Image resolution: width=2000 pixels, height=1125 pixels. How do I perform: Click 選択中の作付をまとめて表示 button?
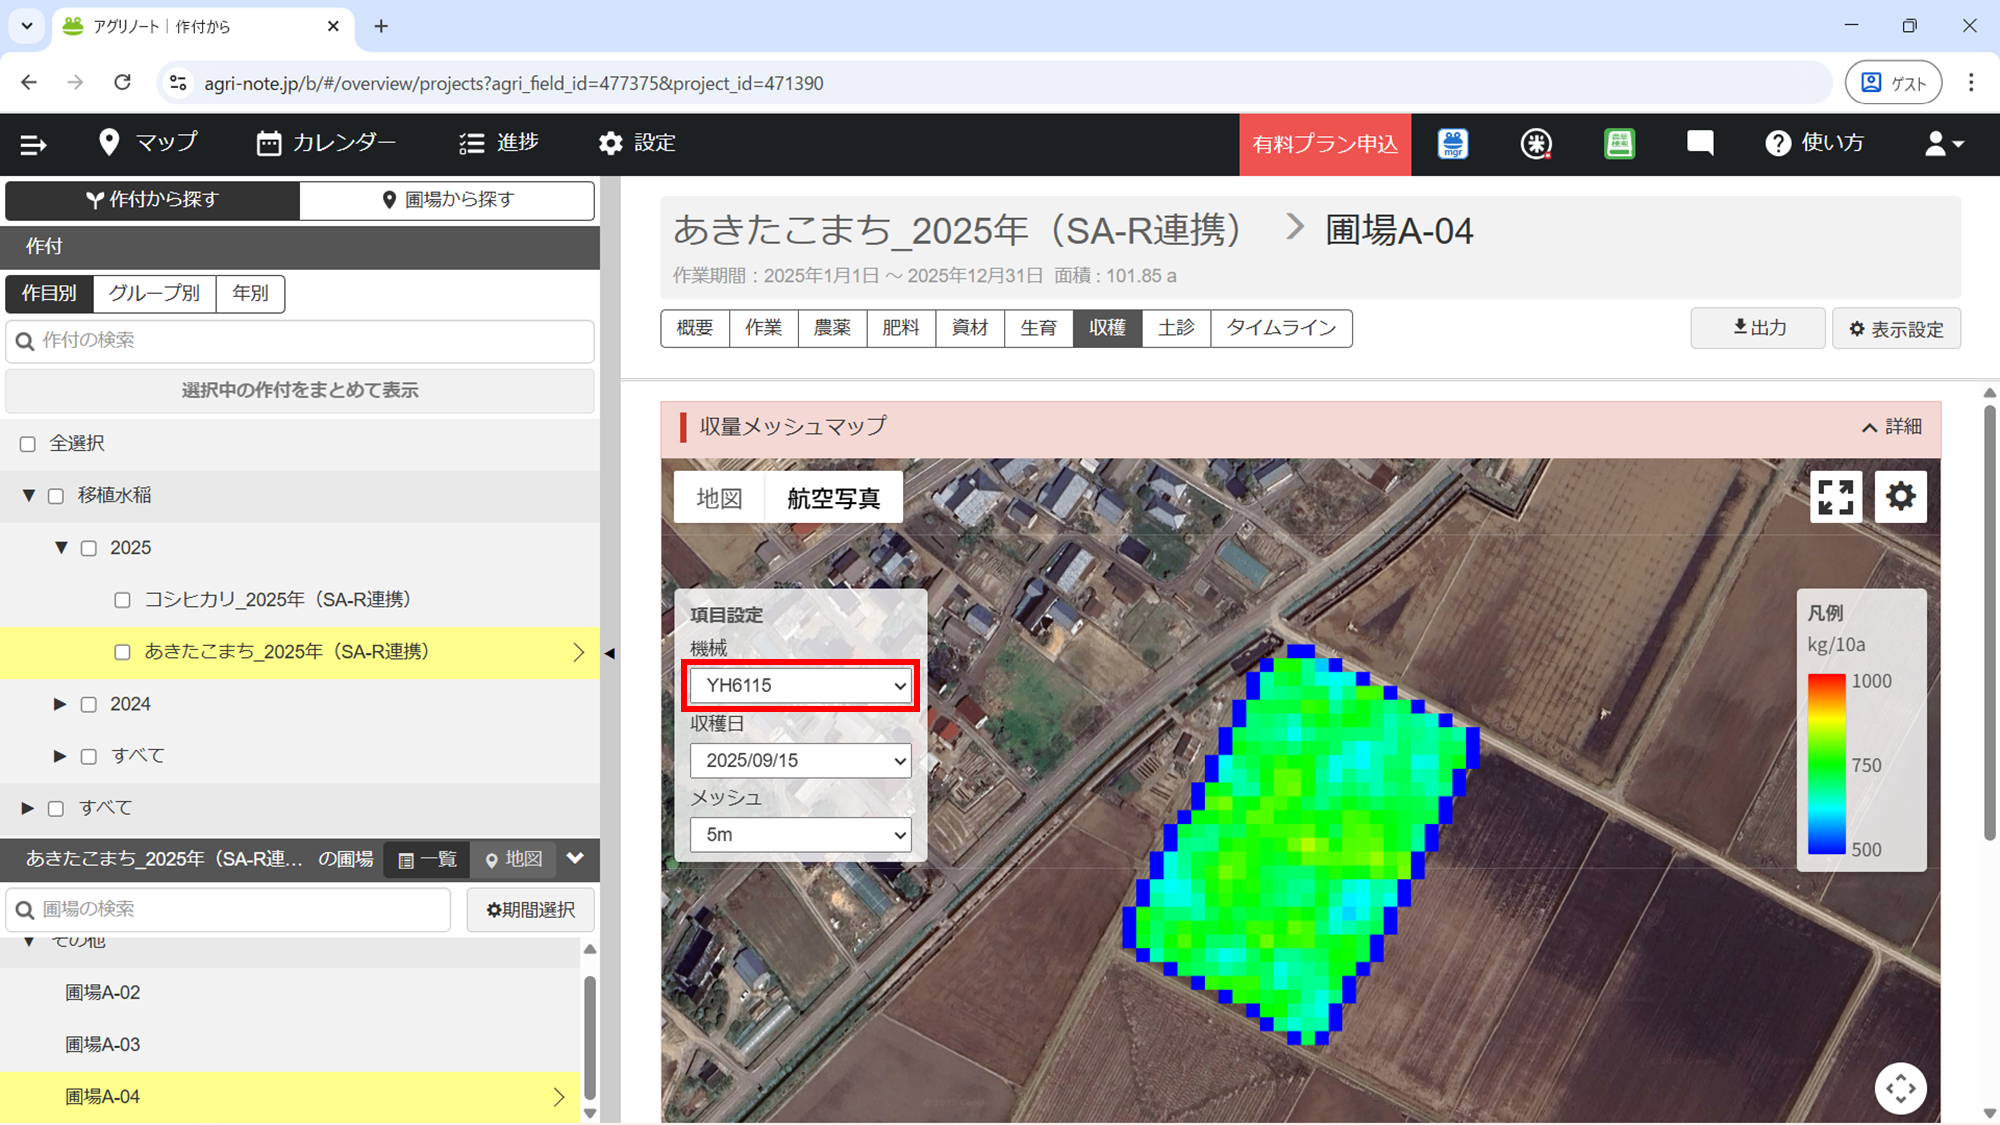(x=300, y=390)
